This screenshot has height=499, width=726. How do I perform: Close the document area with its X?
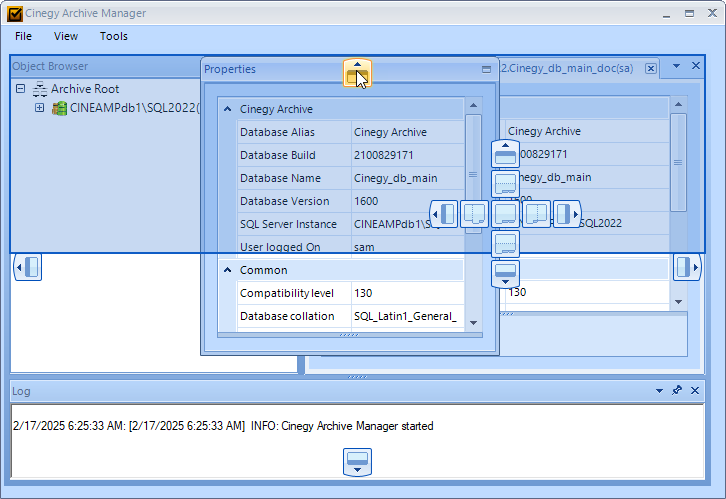tap(695, 66)
